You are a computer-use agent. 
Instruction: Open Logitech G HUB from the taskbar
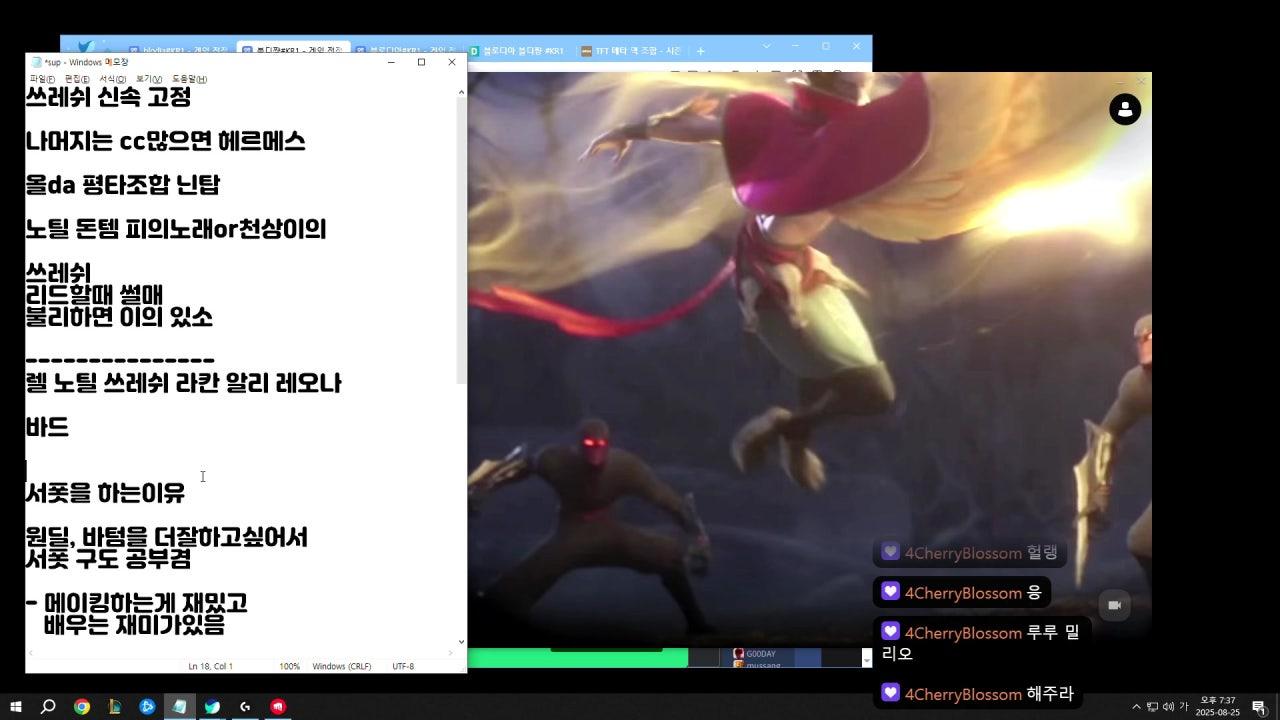[245, 707]
